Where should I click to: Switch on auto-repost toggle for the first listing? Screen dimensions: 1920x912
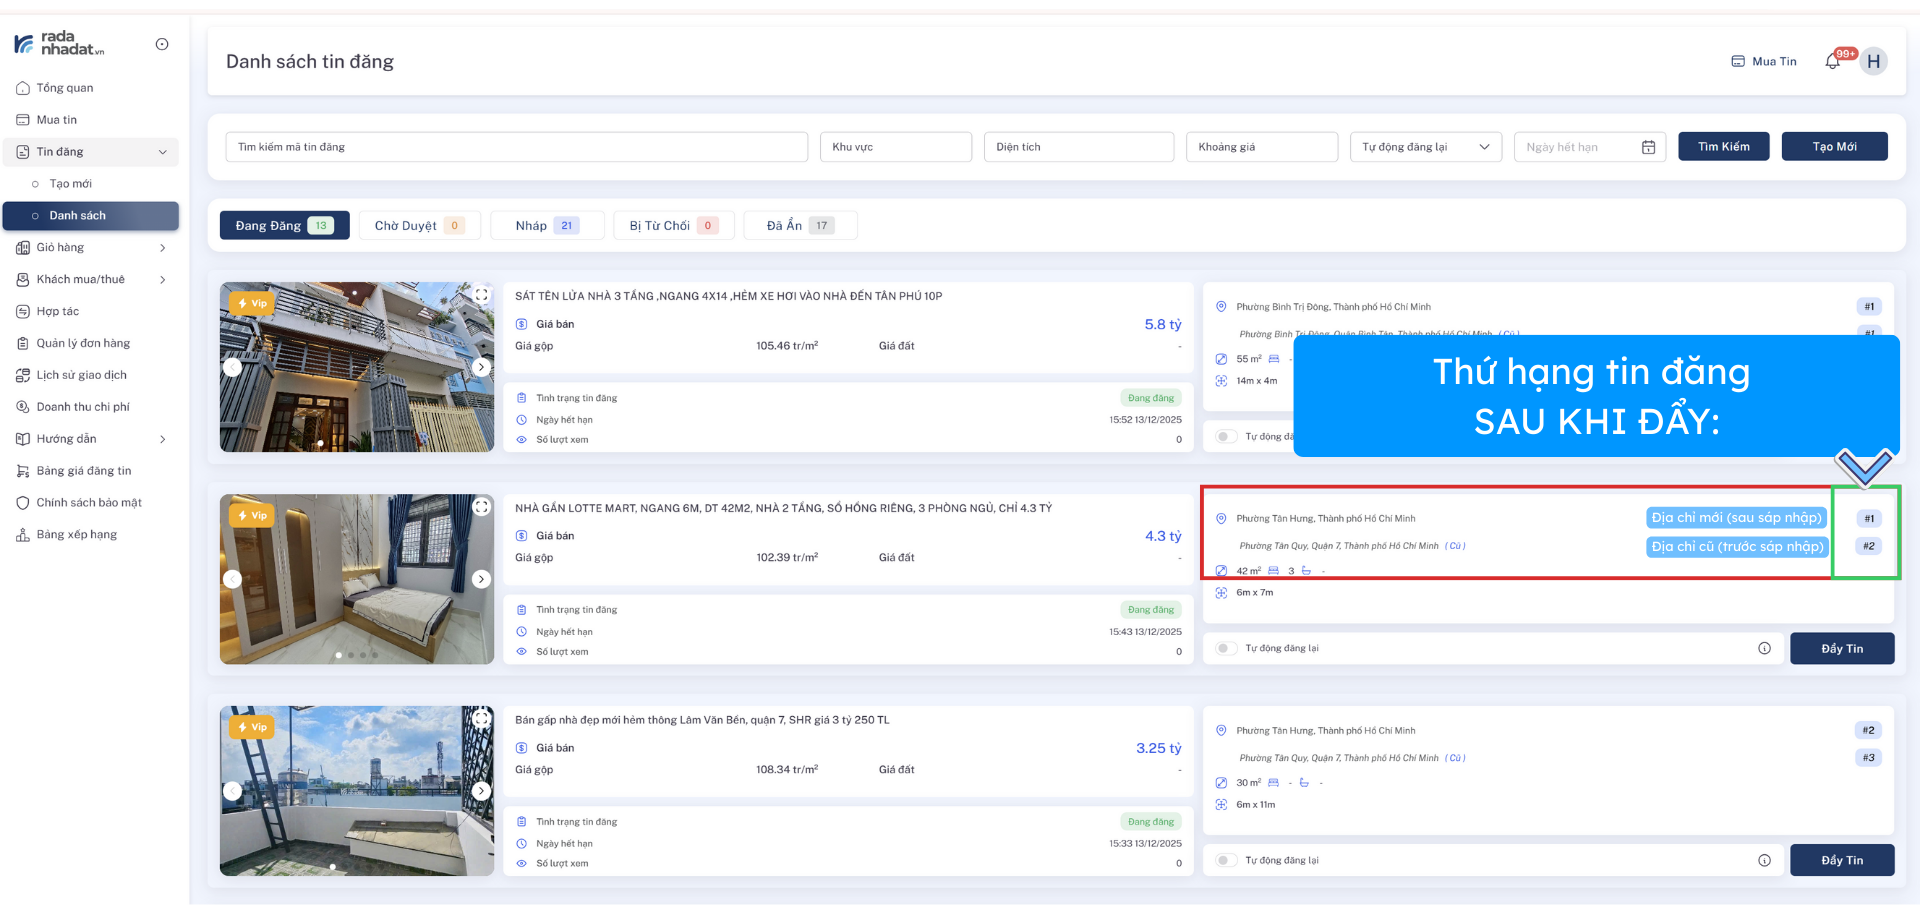[1226, 437]
